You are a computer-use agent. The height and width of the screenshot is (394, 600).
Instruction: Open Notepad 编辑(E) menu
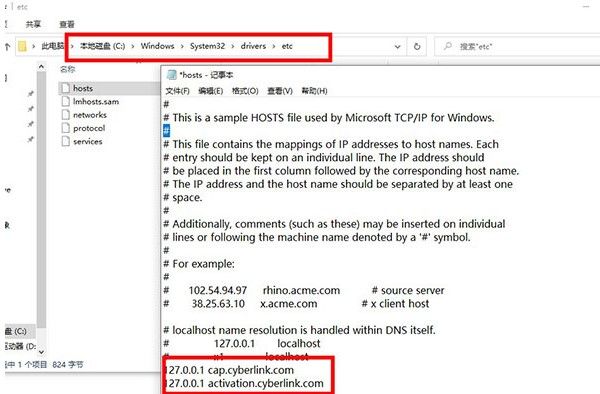211,91
